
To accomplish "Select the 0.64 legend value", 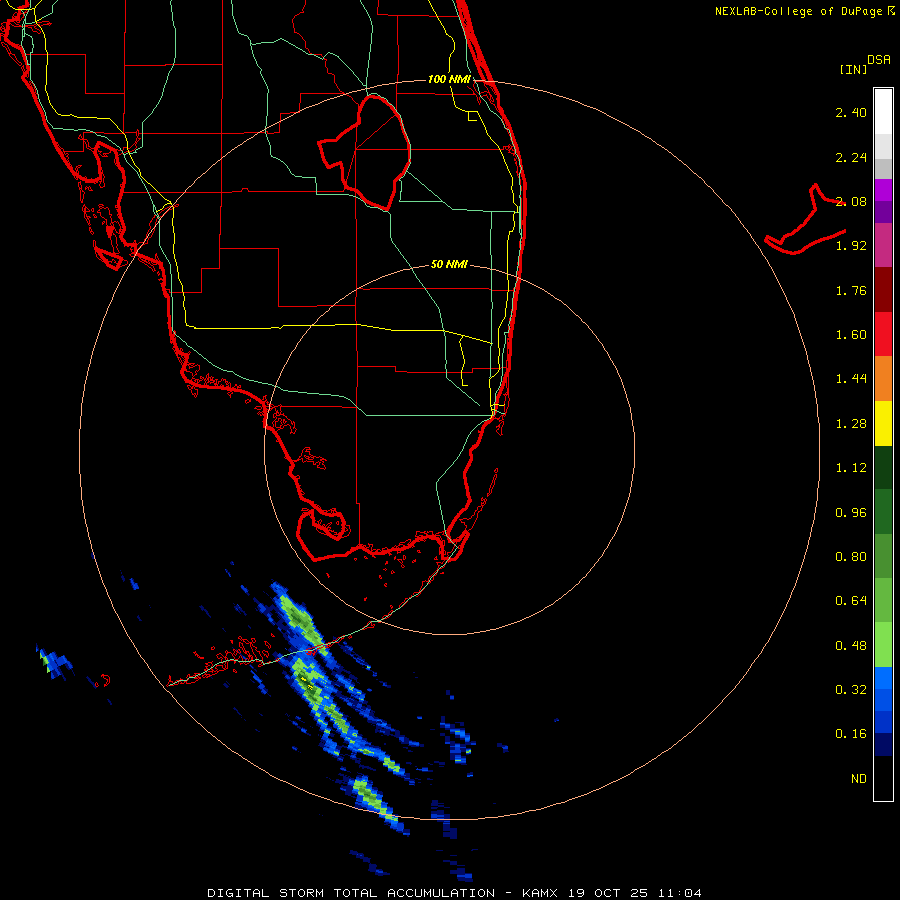I will [x=851, y=601].
